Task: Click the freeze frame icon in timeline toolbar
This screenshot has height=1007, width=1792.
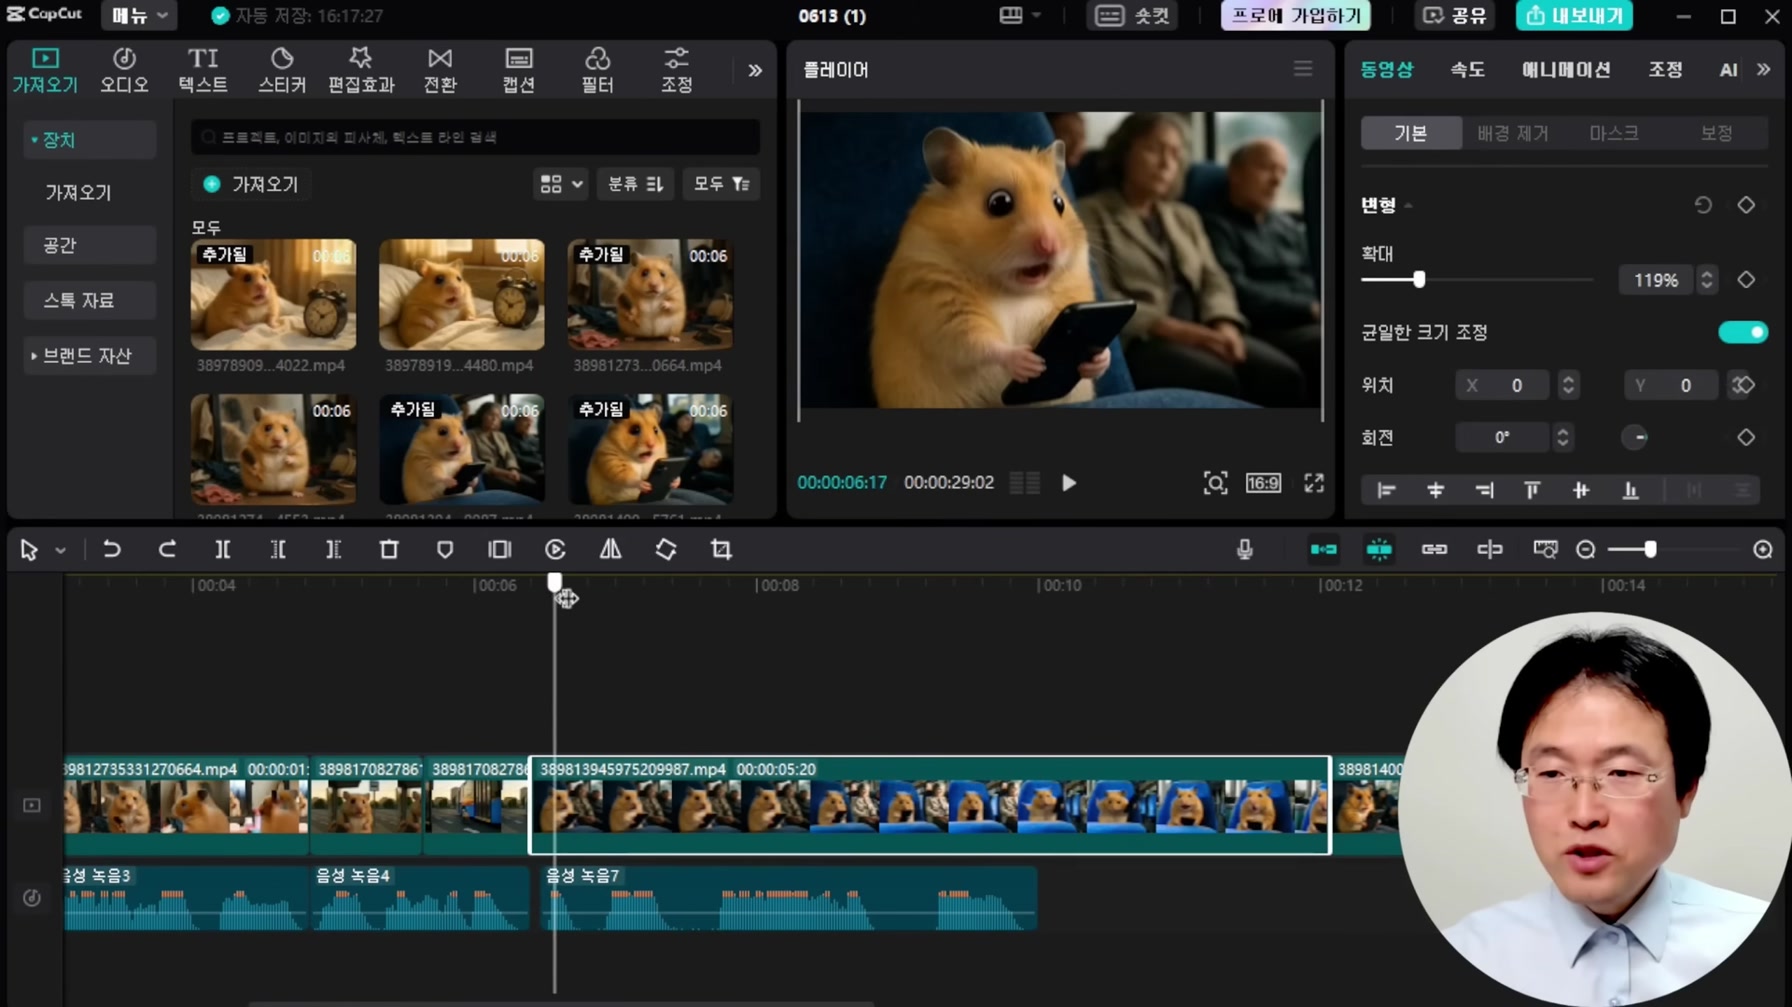Action: point(499,549)
